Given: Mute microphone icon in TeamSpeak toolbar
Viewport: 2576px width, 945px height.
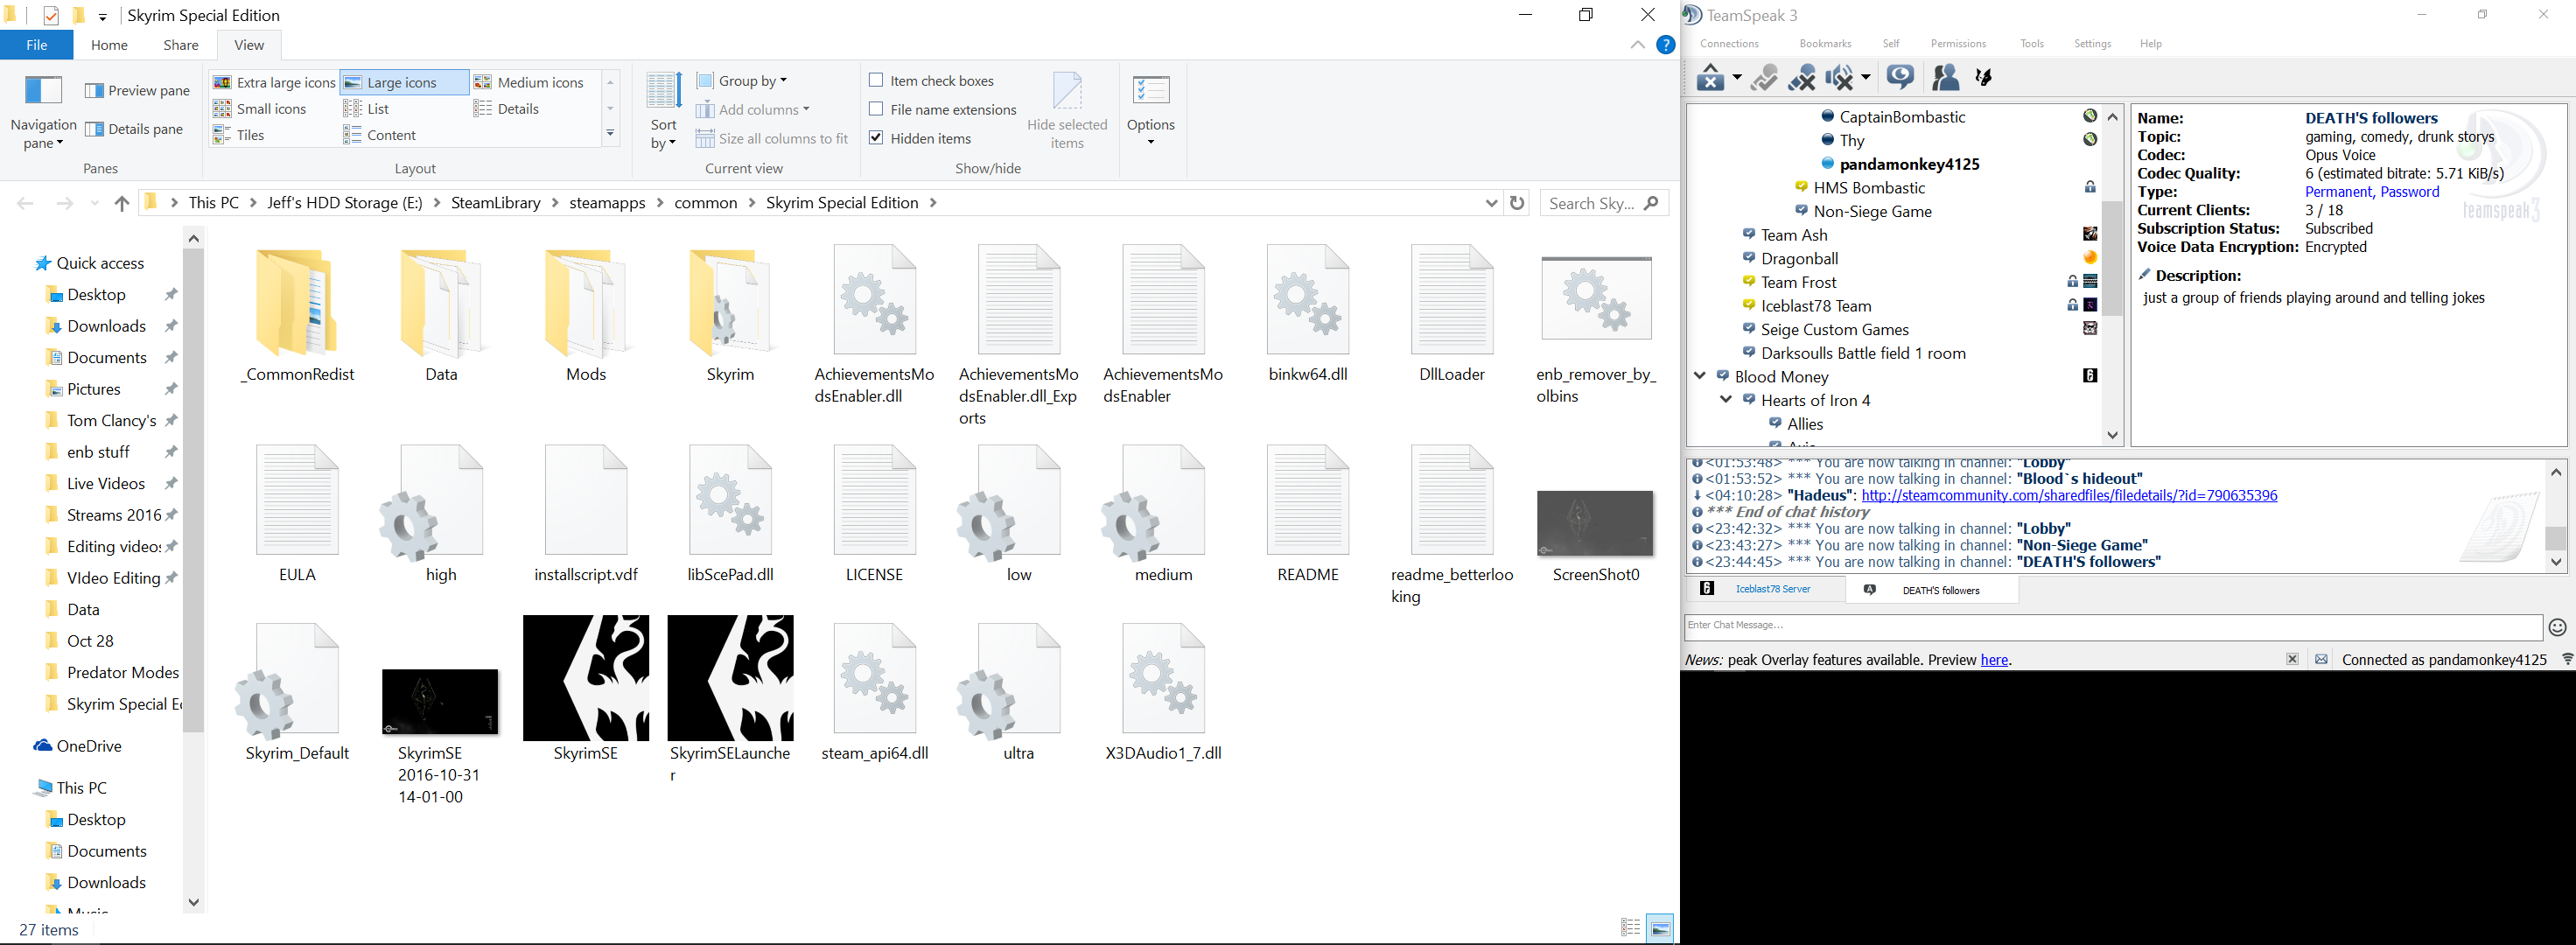Looking at the screenshot, I should click(1802, 77).
